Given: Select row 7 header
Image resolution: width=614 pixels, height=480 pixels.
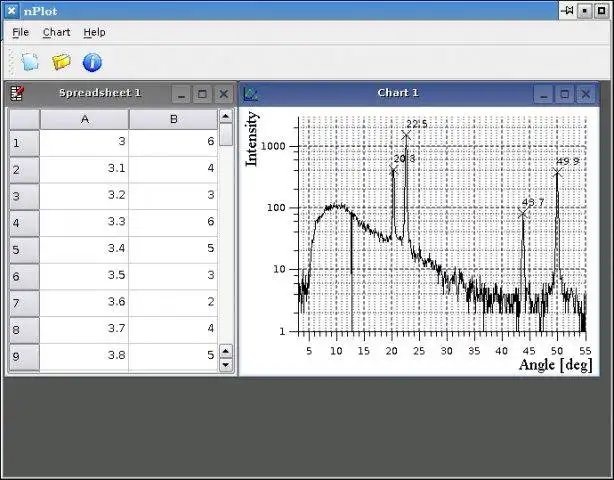Looking at the screenshot, I should pyautogui.click(x=24, y=303).
